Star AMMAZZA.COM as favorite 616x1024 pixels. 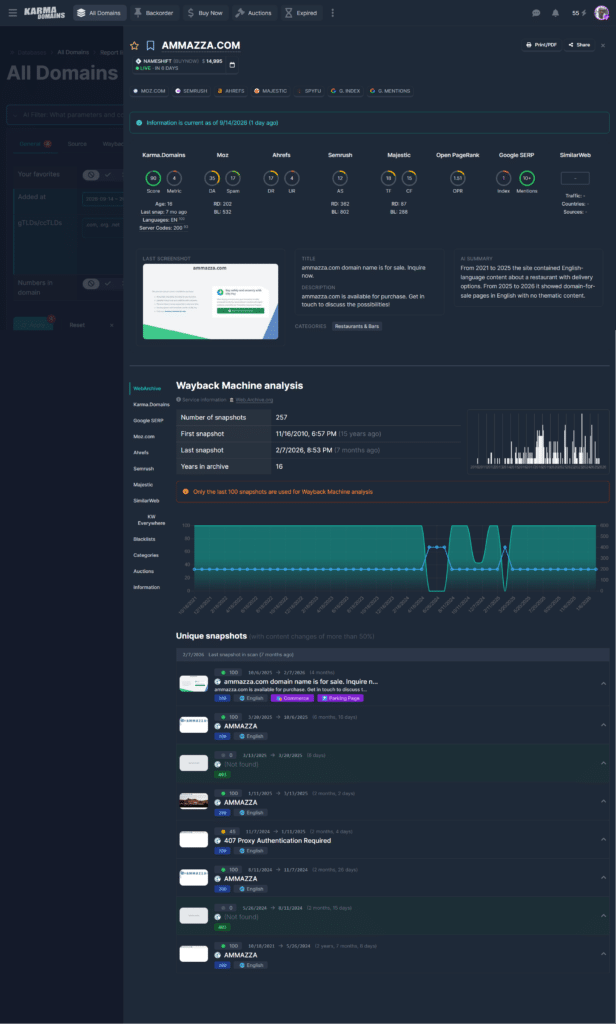tap(135, 46)
